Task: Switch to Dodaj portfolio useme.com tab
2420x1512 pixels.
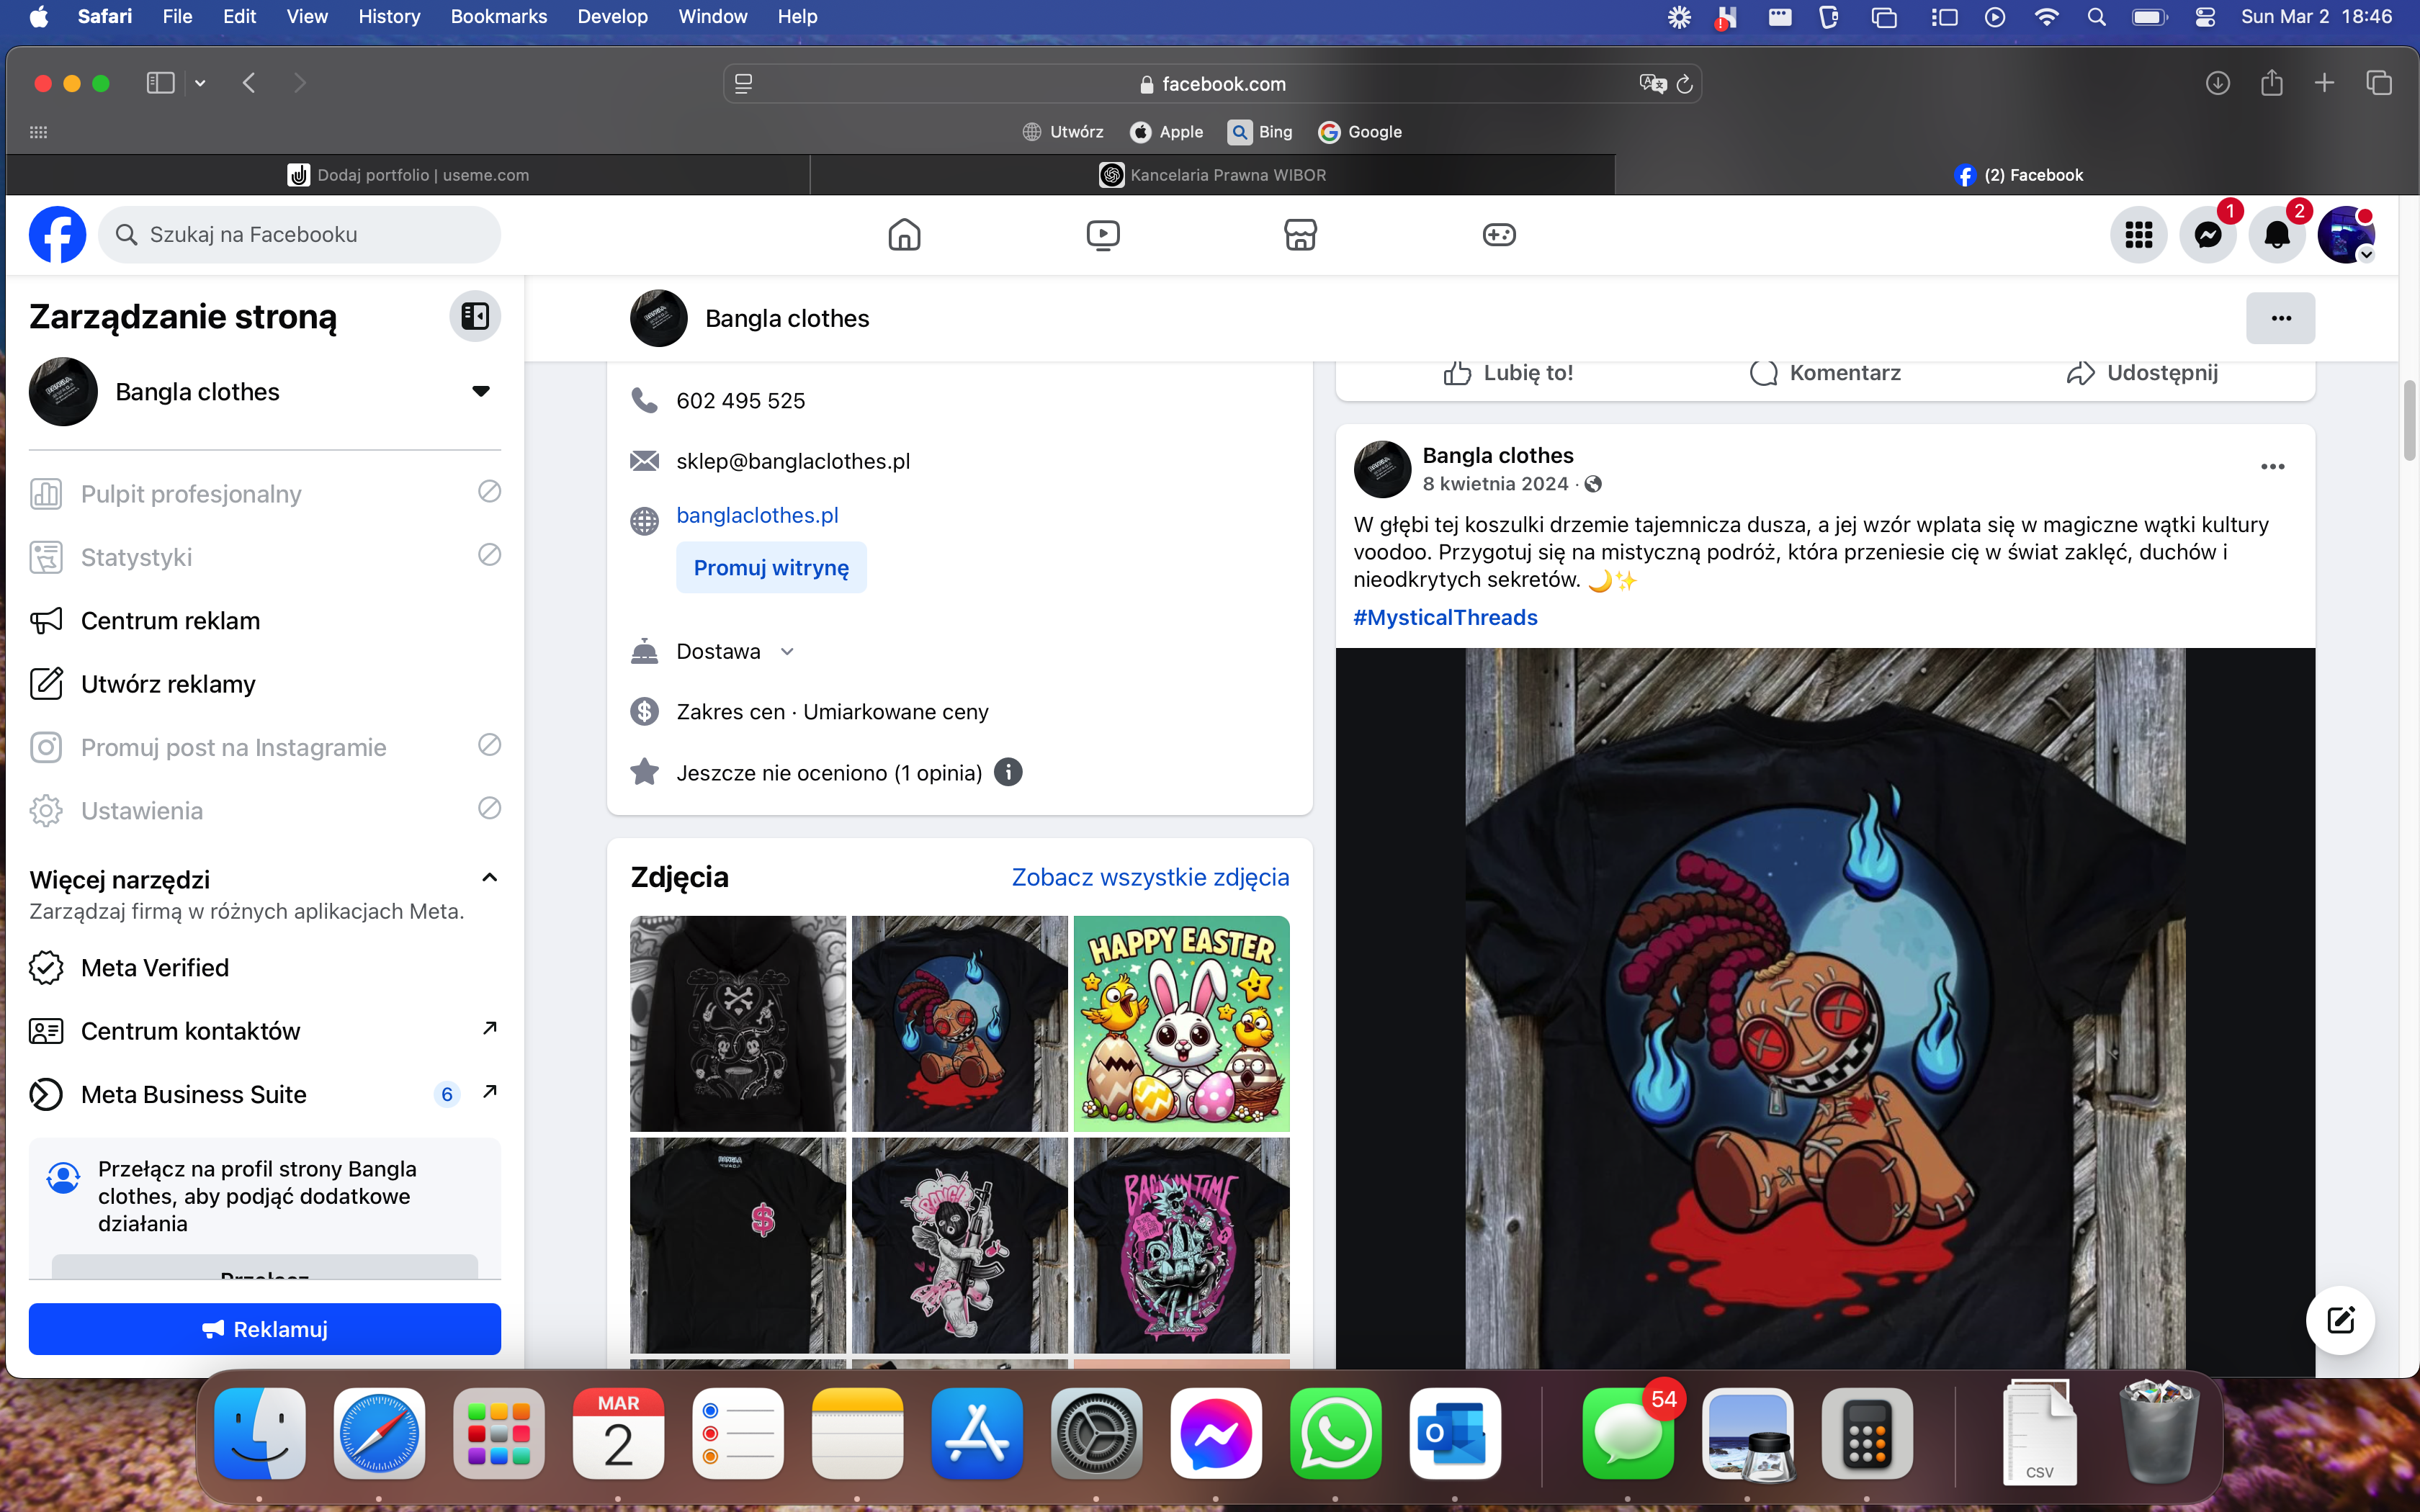Action: click(x=408, y=175)
